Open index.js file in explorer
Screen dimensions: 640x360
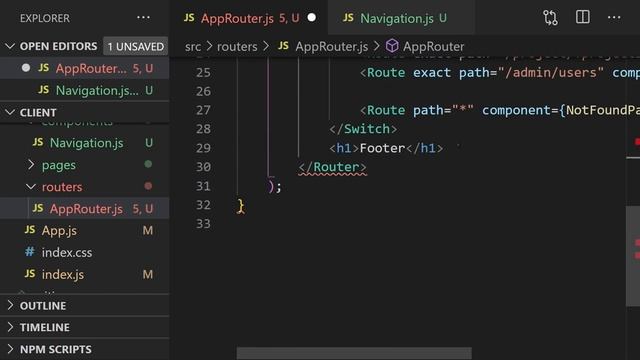pos(84,274)
